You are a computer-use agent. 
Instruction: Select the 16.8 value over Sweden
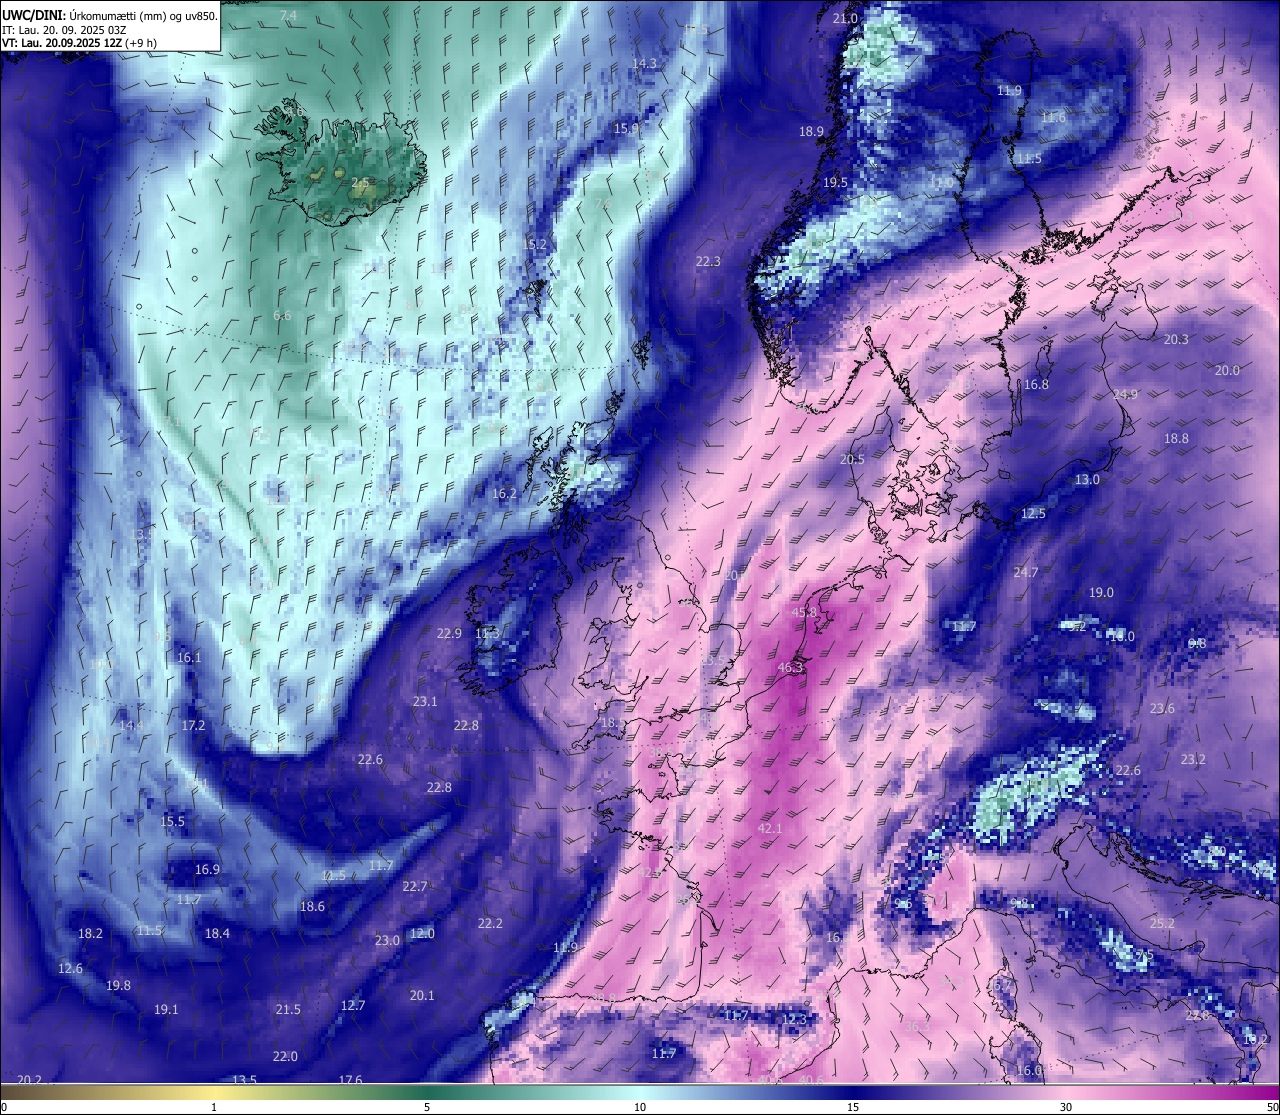coord(1036,384)
